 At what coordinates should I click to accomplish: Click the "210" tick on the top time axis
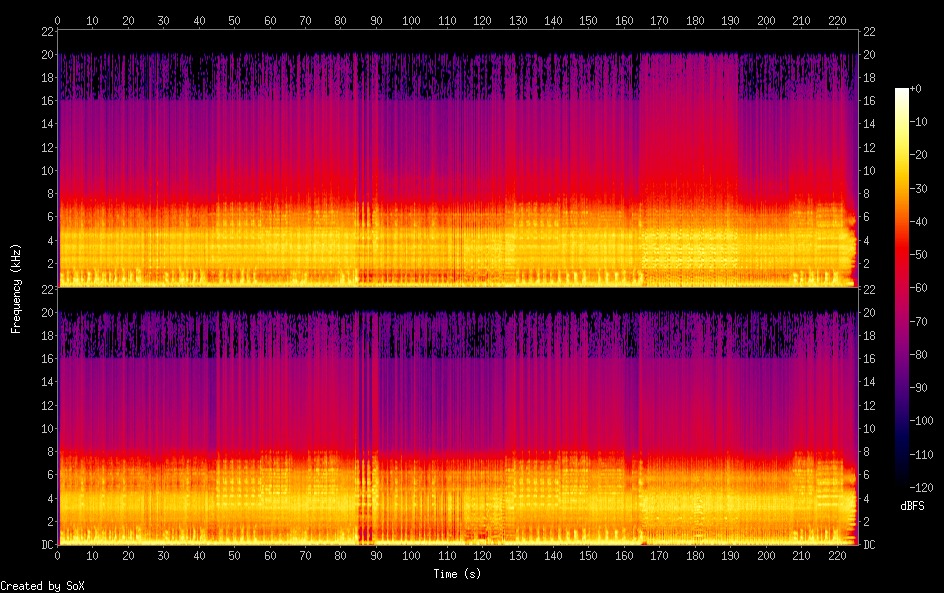coord(801,20)
